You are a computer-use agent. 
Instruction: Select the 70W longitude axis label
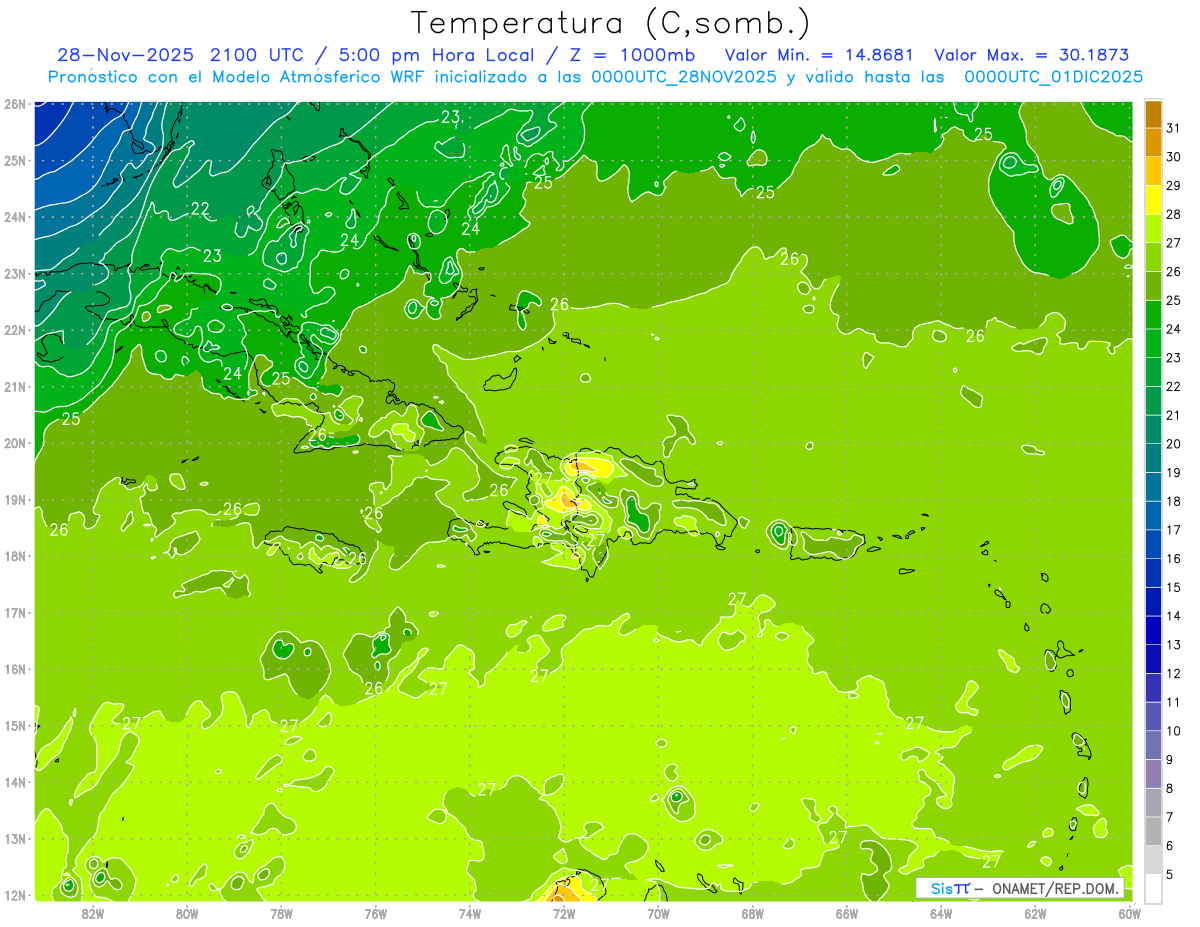pyautogui.click(x=658, y=912)
